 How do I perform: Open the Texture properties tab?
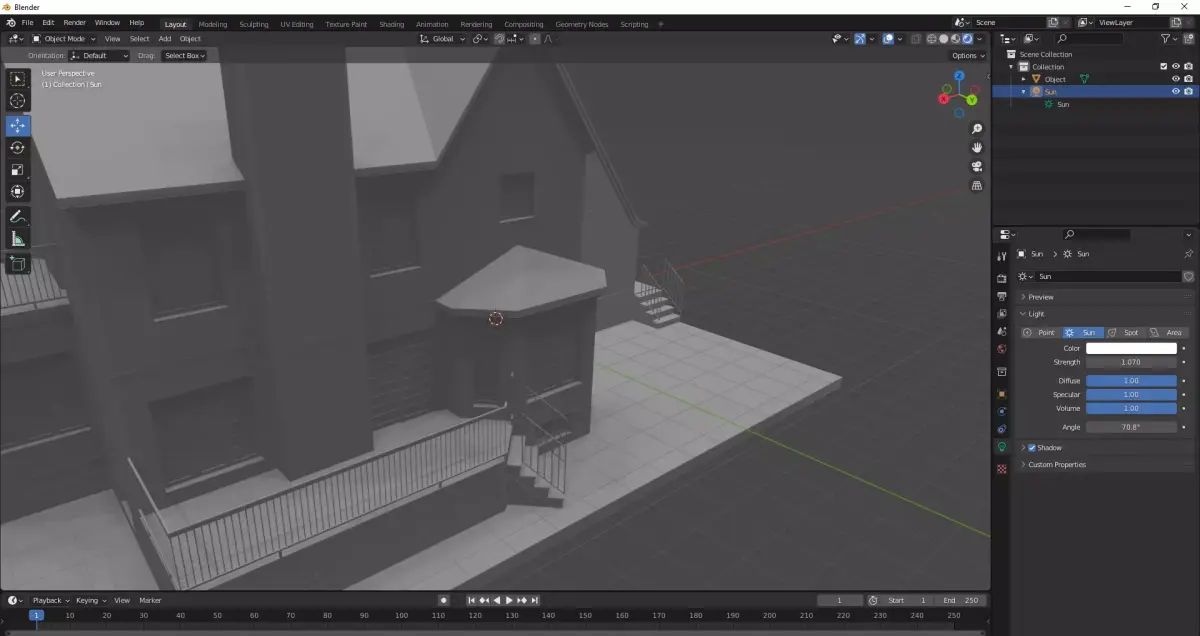1002,469
